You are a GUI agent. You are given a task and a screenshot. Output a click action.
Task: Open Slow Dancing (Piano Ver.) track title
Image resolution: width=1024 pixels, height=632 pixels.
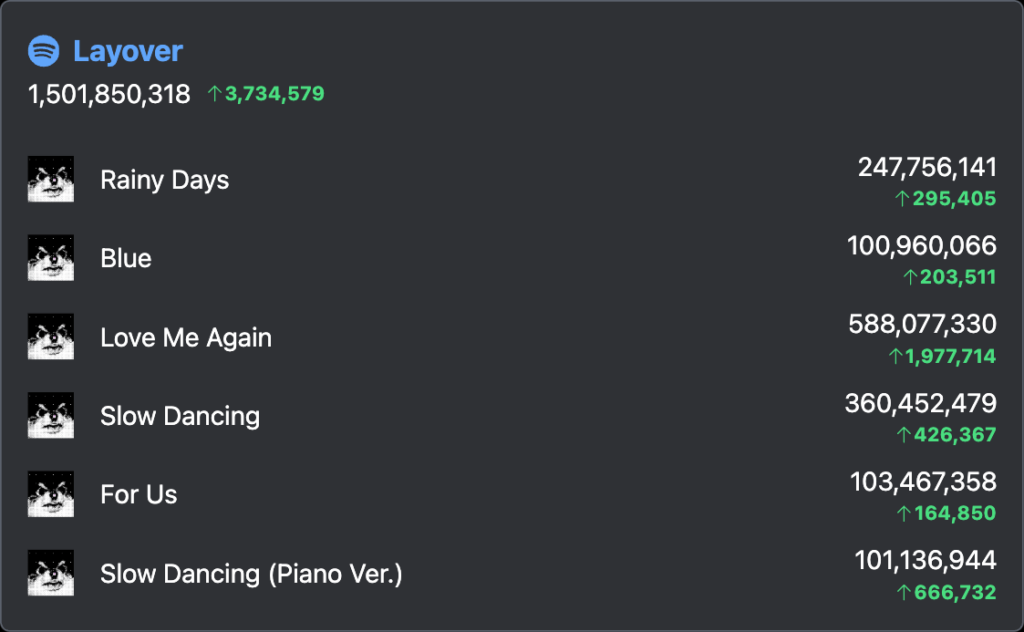pyautogui.click(x=251, y=574)
